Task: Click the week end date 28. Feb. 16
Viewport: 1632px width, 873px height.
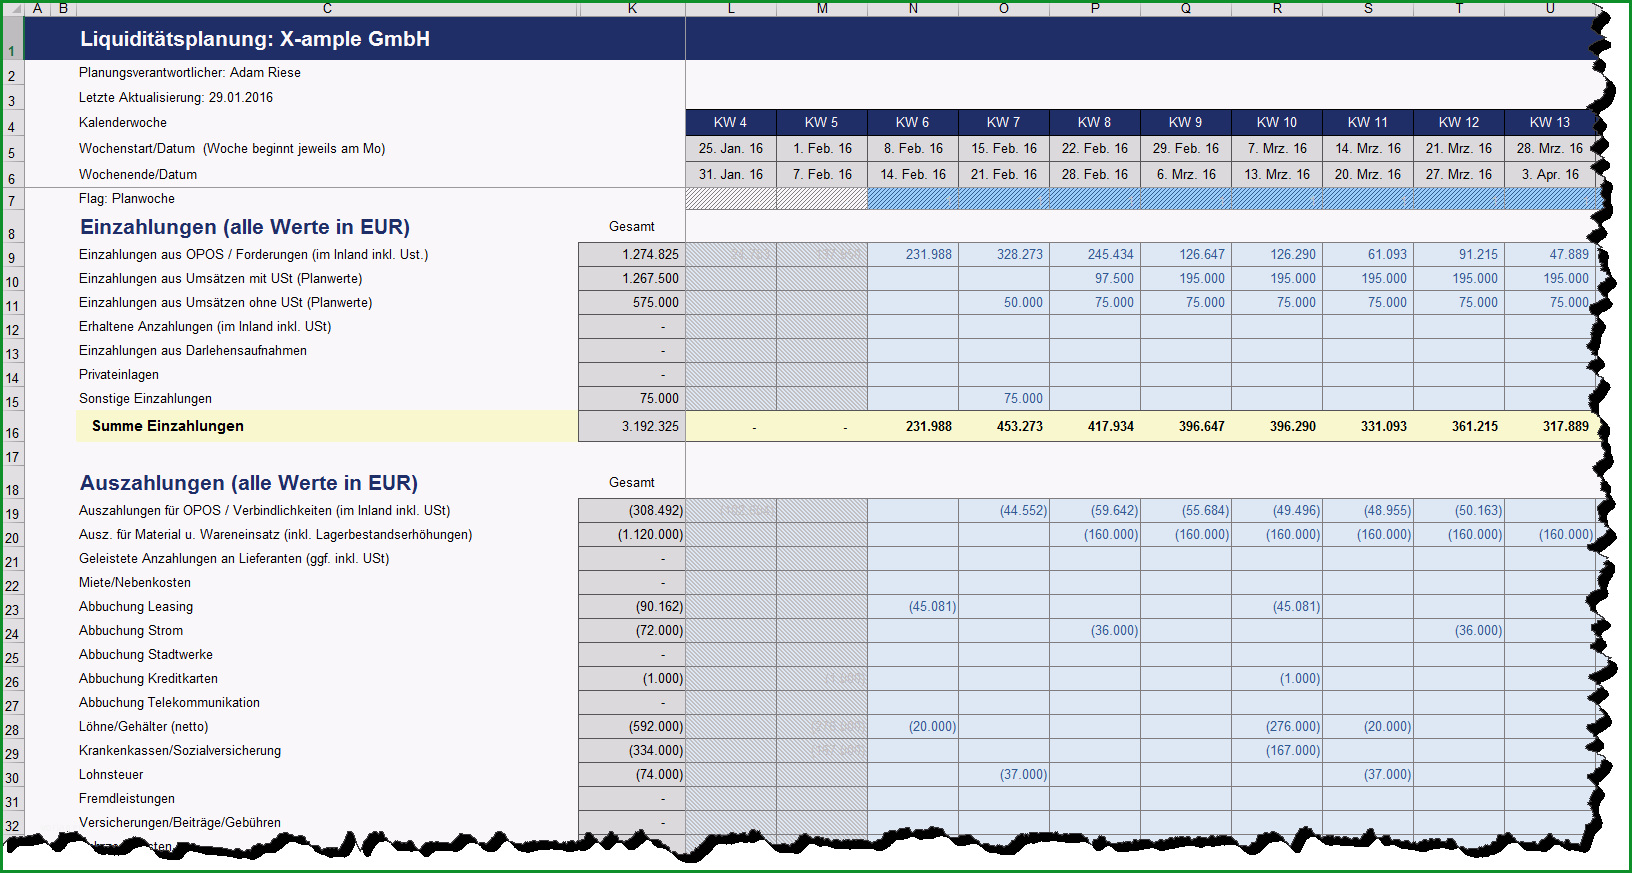Action: click(x=1095, y=174)
